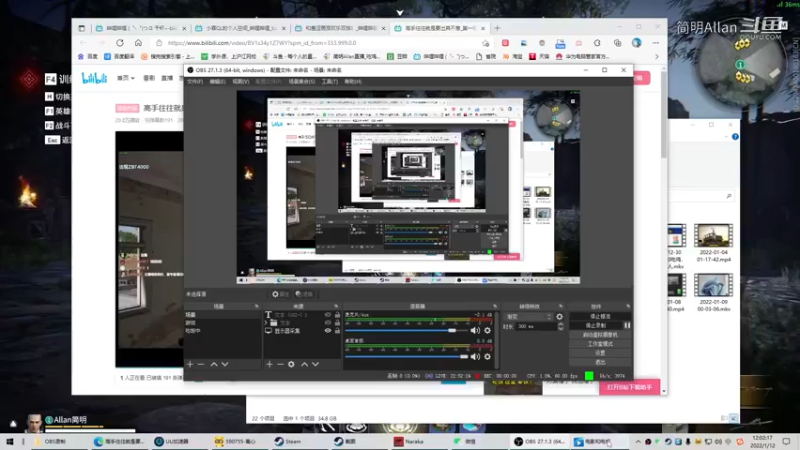Add this page to favorites with the star icon
Image resolution: width=800 pixels, height=450 pixels.
click(486, 43)
